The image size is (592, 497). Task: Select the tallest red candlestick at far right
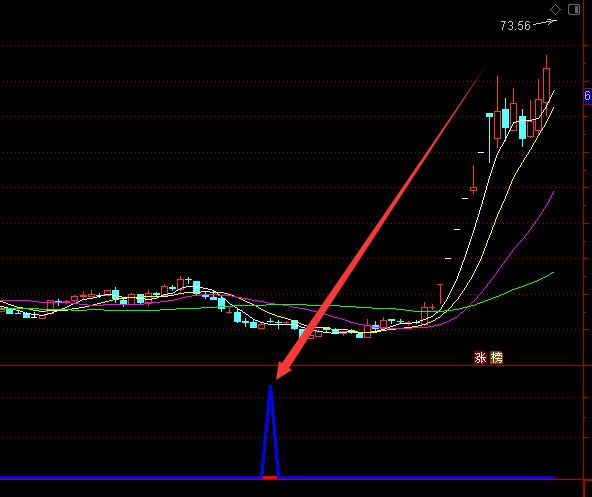546,85
